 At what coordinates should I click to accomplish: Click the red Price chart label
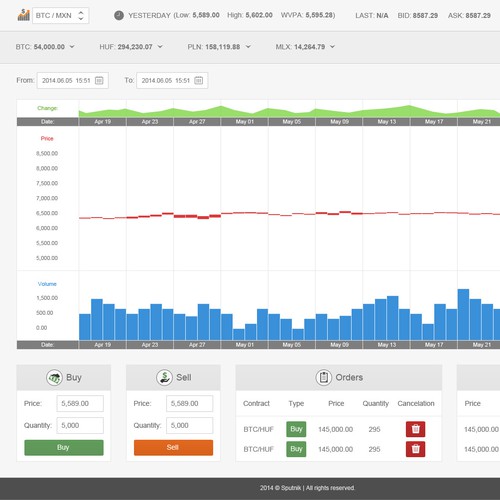tap(47, 138)
